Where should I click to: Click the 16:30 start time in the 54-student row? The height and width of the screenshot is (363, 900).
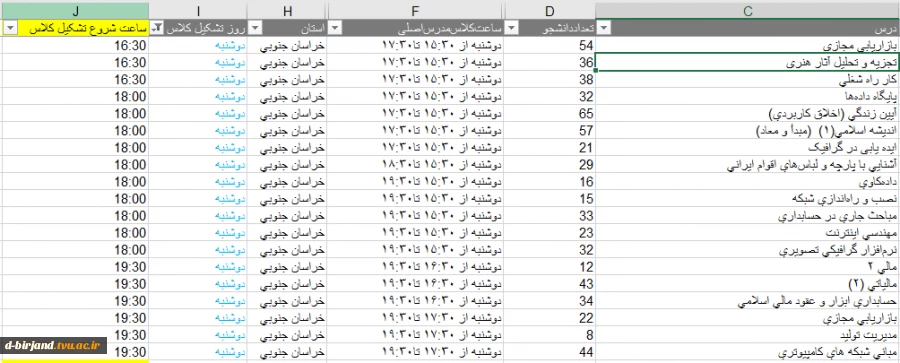[75, 45]
